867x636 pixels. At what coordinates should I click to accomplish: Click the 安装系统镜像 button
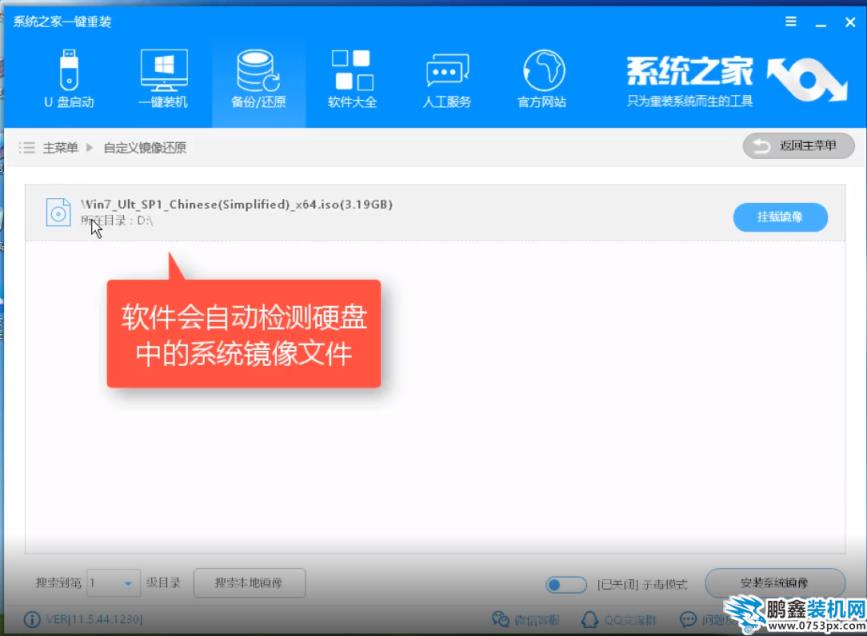click(775, 583)
